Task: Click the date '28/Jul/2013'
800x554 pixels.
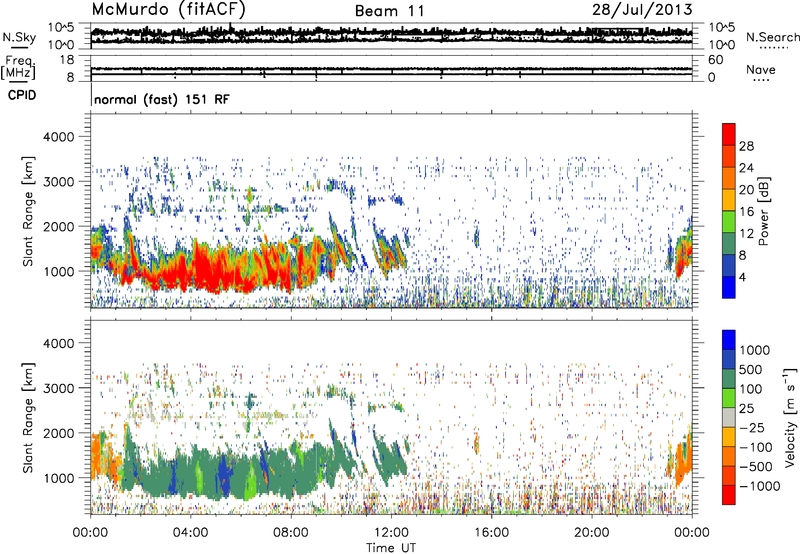Action: point(642,10)
